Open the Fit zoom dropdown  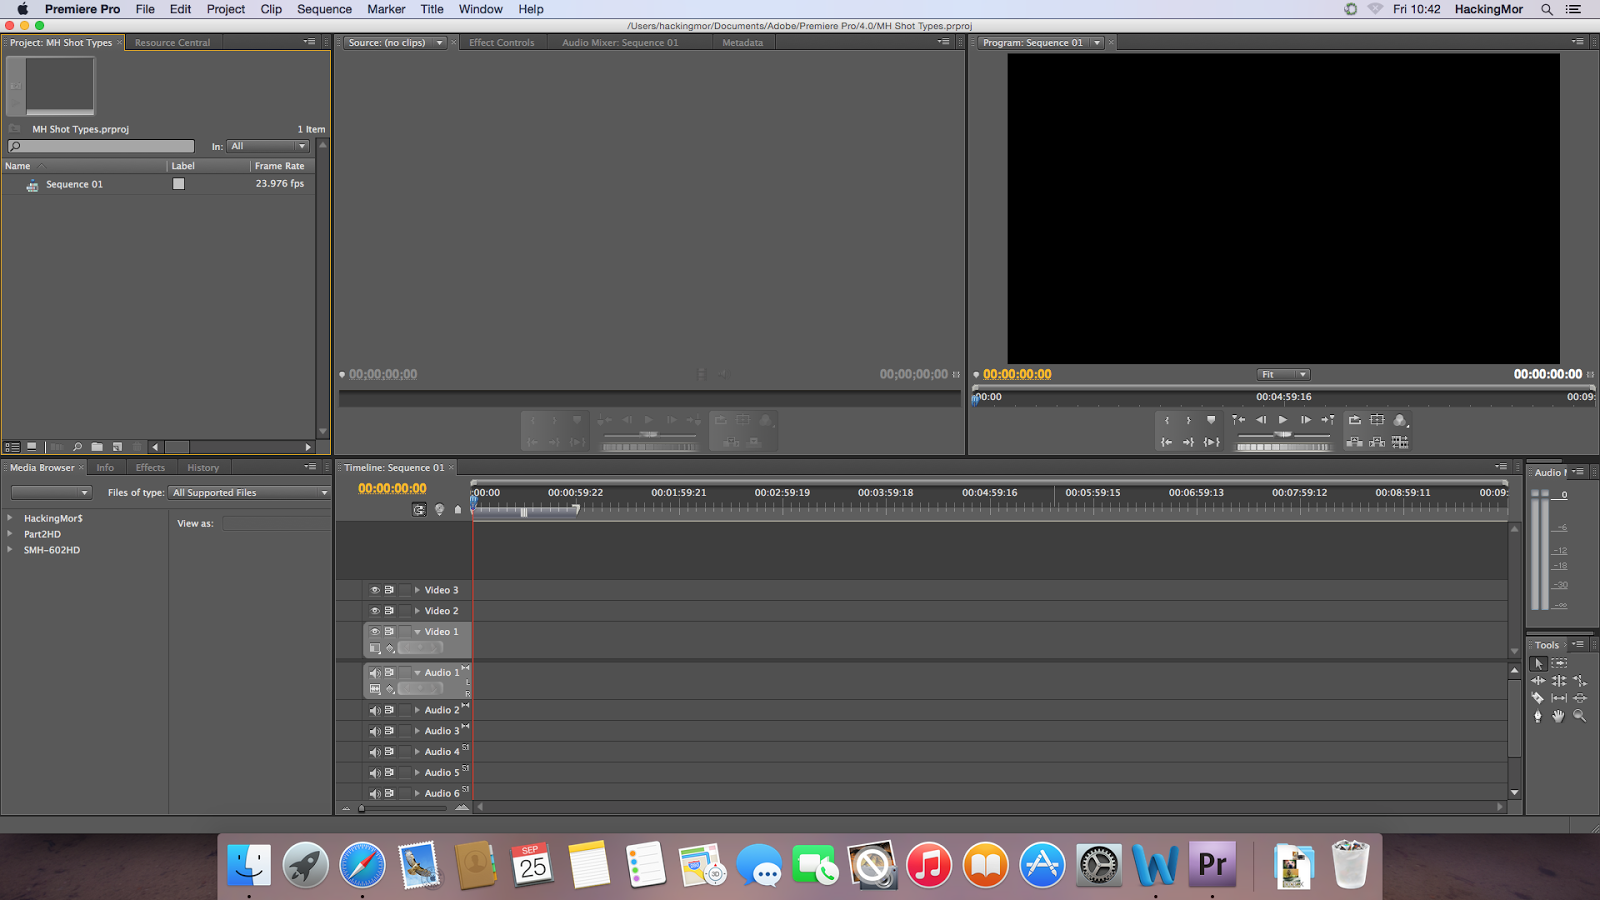(x=1283, y=374)
